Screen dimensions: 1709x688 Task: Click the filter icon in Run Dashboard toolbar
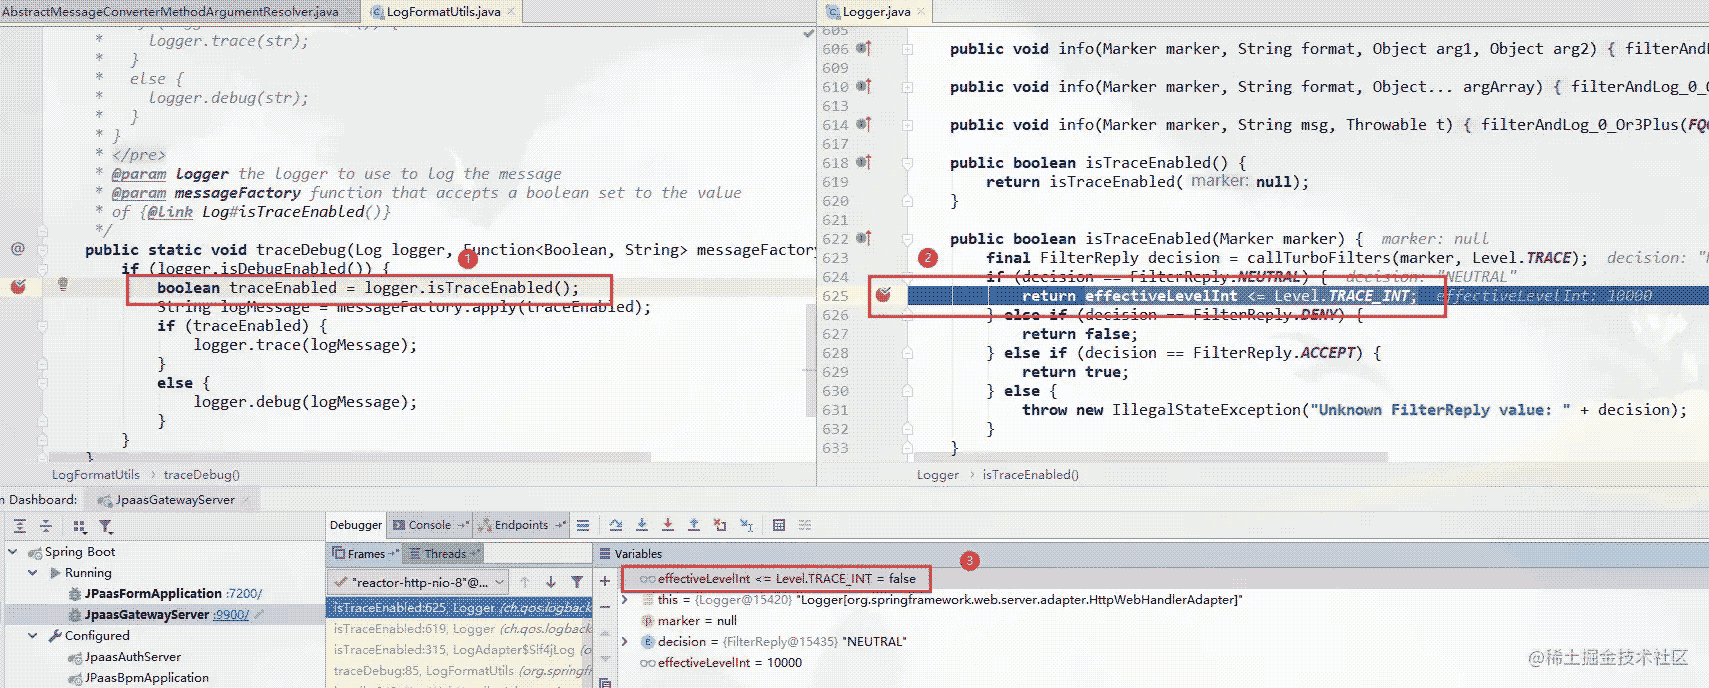tap(106, 526)
